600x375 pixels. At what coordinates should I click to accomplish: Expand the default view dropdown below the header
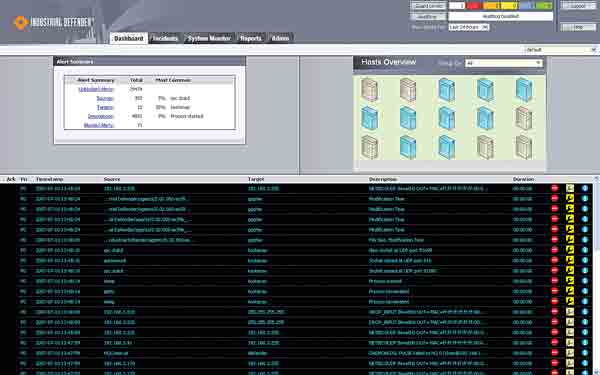point(561,50)
